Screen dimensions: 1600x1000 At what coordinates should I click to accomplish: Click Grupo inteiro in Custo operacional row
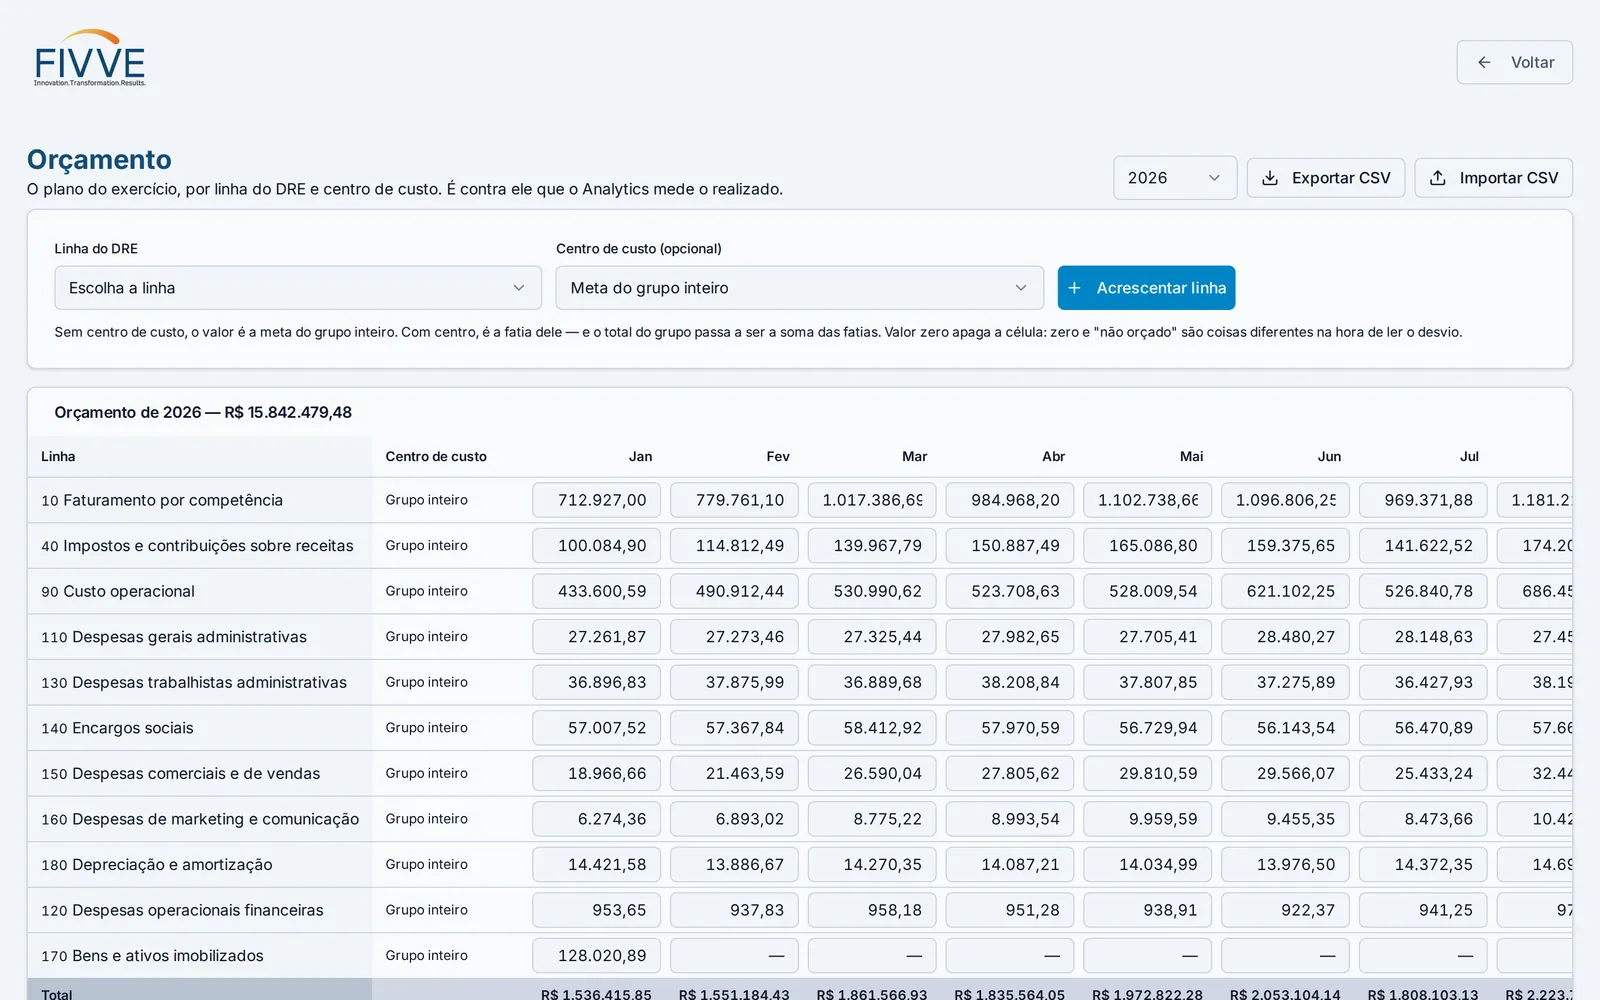[426, 591]
